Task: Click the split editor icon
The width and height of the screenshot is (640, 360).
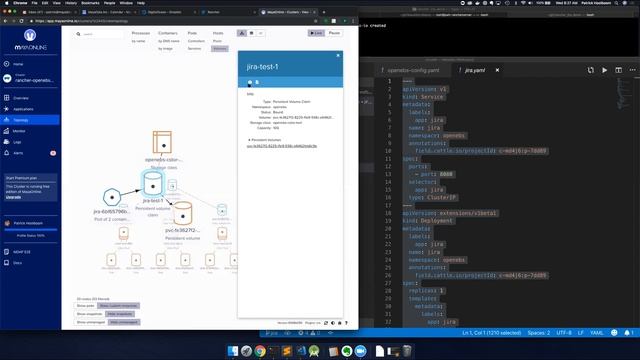Action: (x=618, y=70)
